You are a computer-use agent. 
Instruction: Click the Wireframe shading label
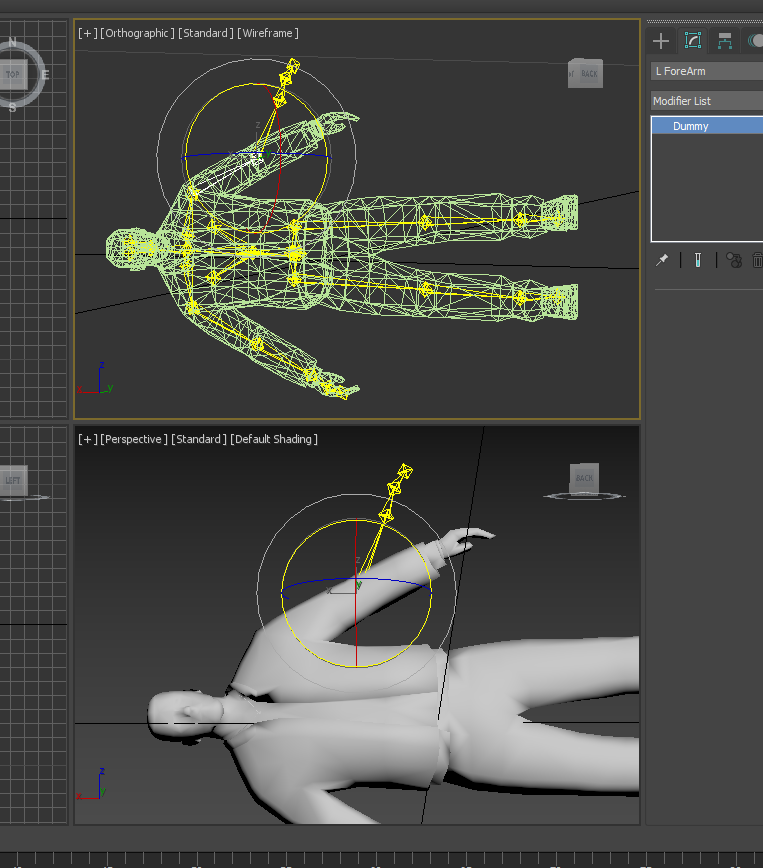[267, 33]
